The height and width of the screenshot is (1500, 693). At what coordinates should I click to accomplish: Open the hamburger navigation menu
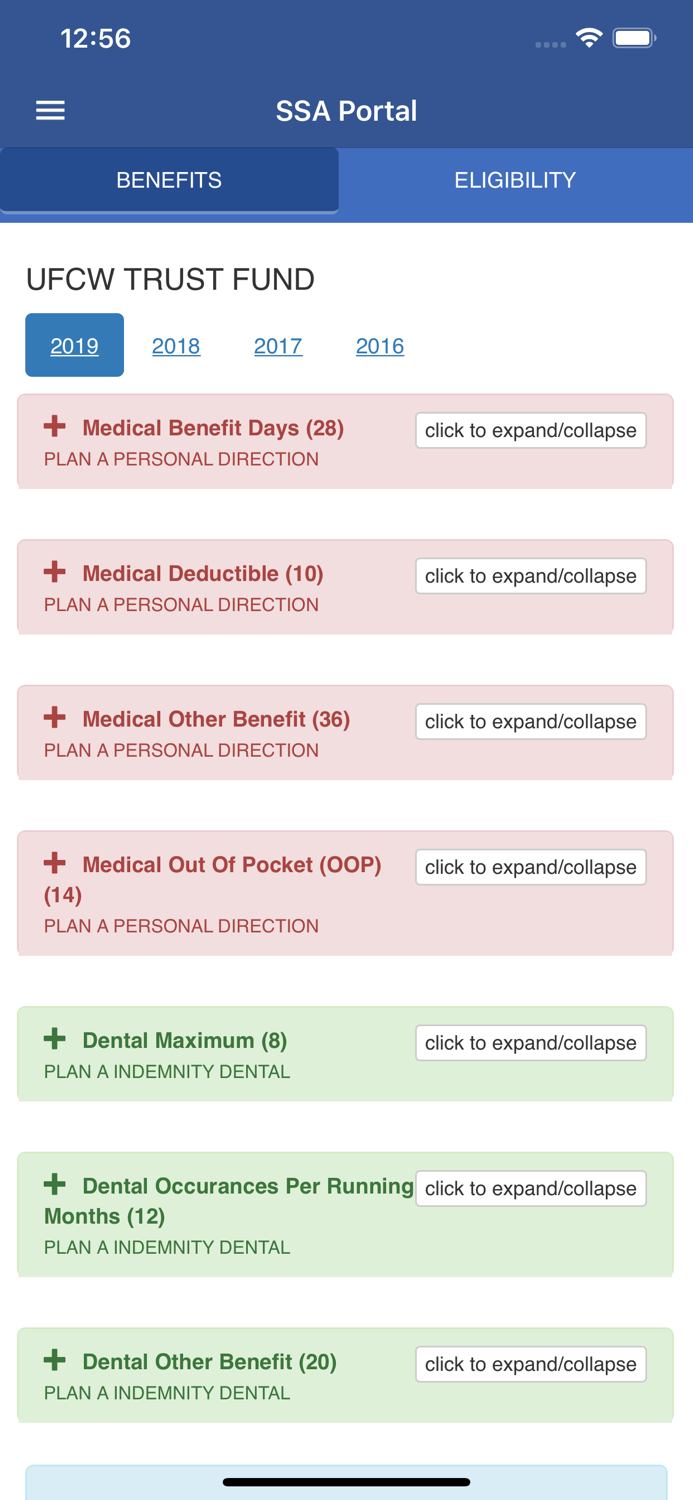click(49, 110)
